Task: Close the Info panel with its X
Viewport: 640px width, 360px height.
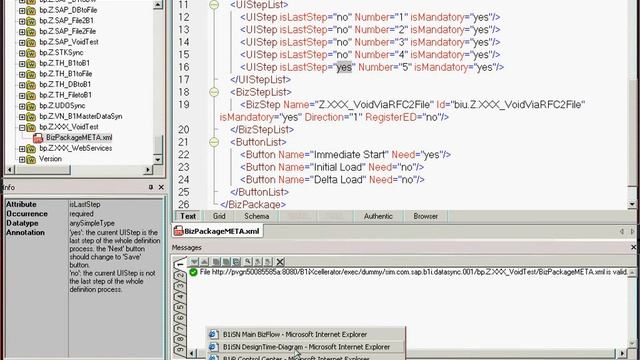Action: (x=161, y=187)
